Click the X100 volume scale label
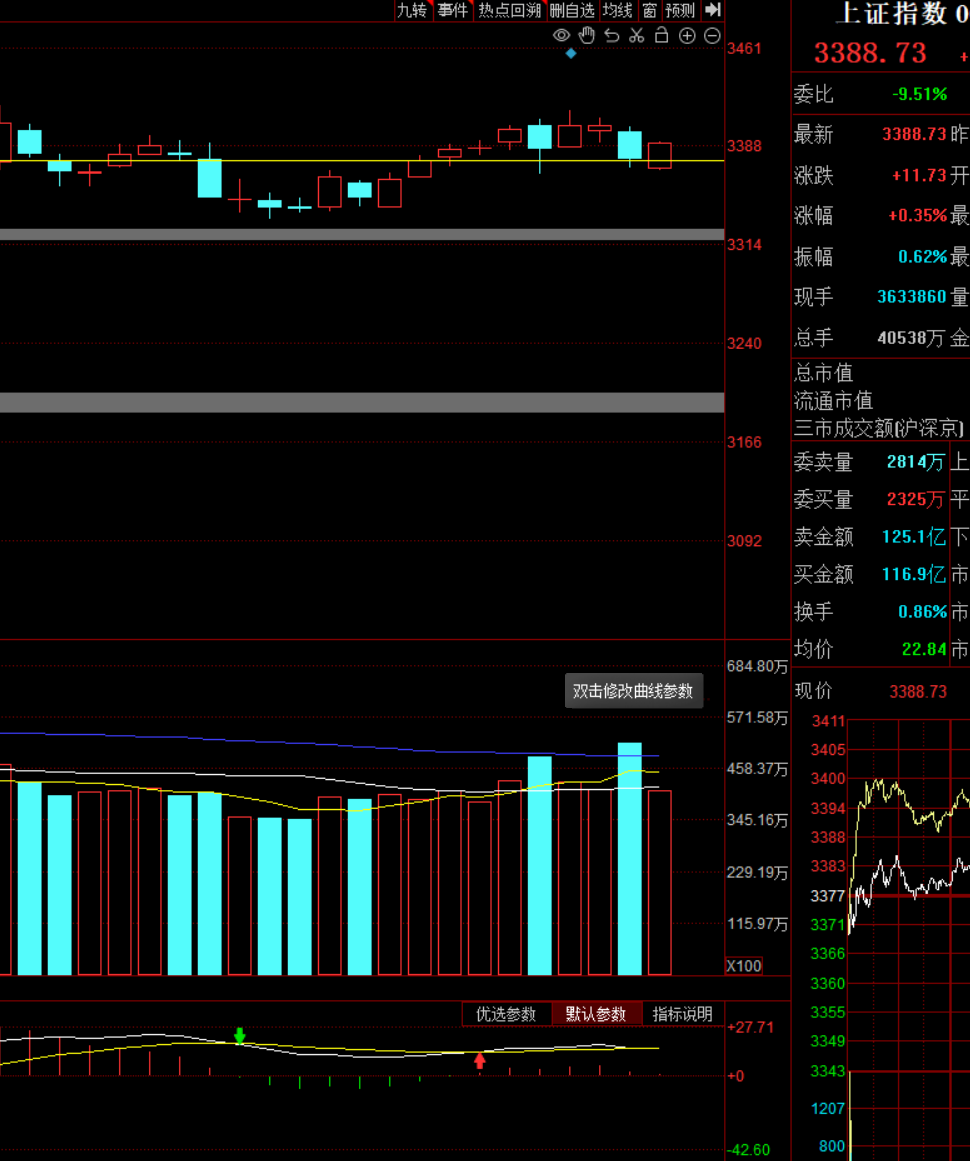970x1161 pixels. click(x=743, y=966)
